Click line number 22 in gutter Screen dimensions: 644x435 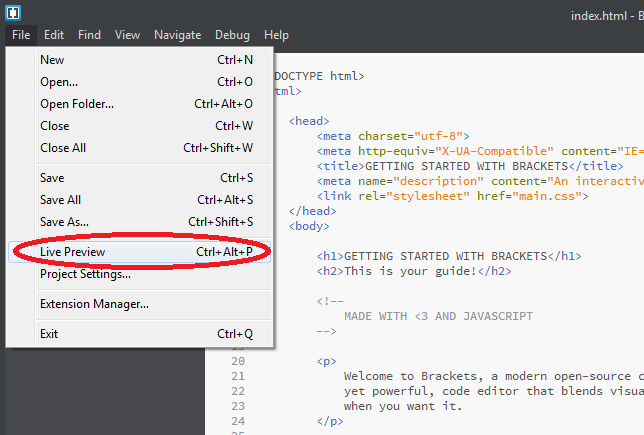[x=238, y=391]
